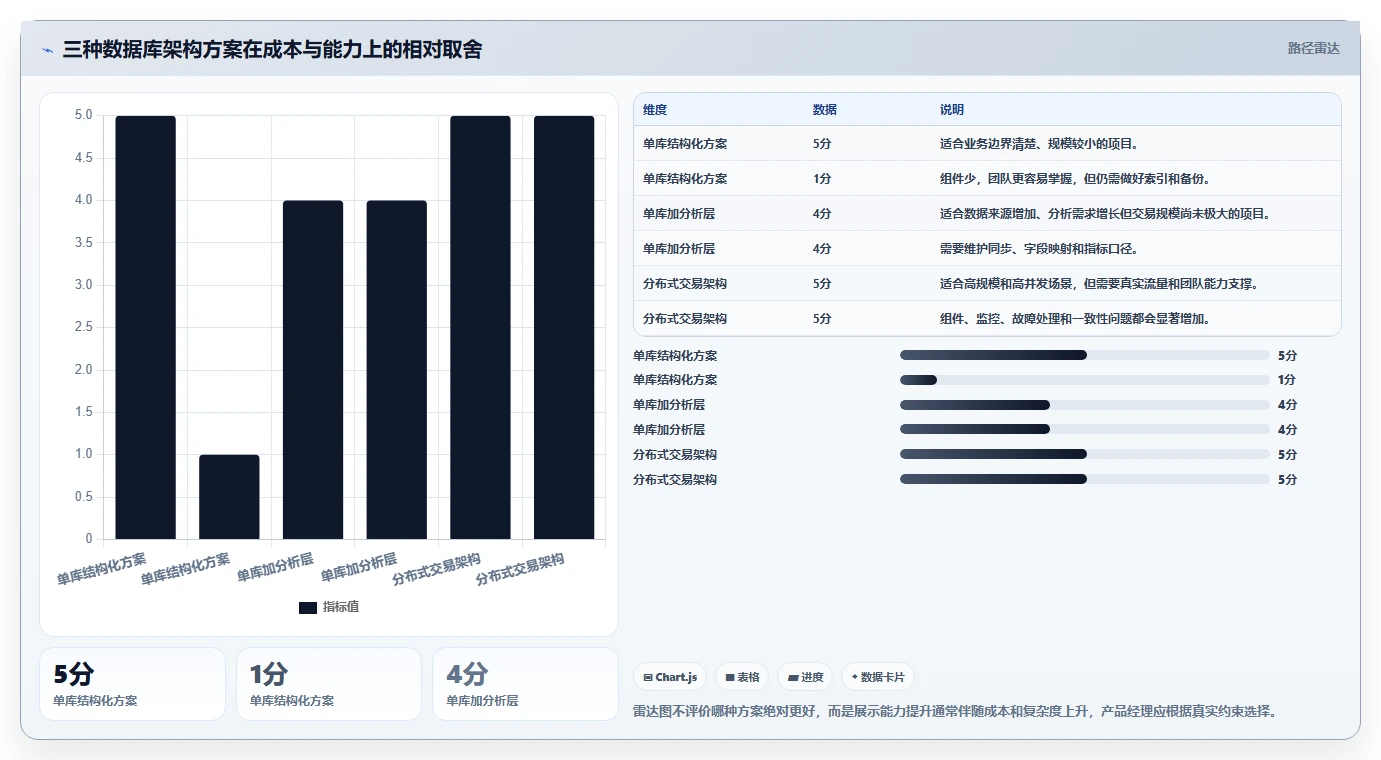
Task: Select the 数据卡片 chip
Action: [878, 677]
